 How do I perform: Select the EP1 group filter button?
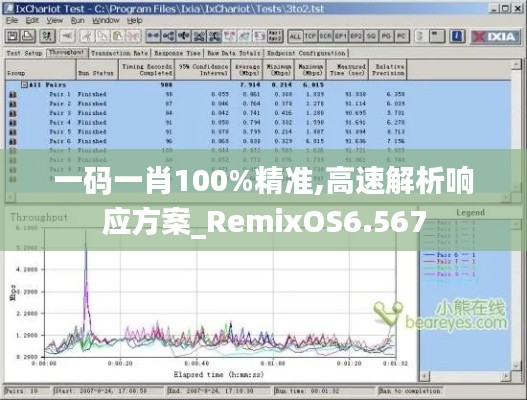pos(340,36)
